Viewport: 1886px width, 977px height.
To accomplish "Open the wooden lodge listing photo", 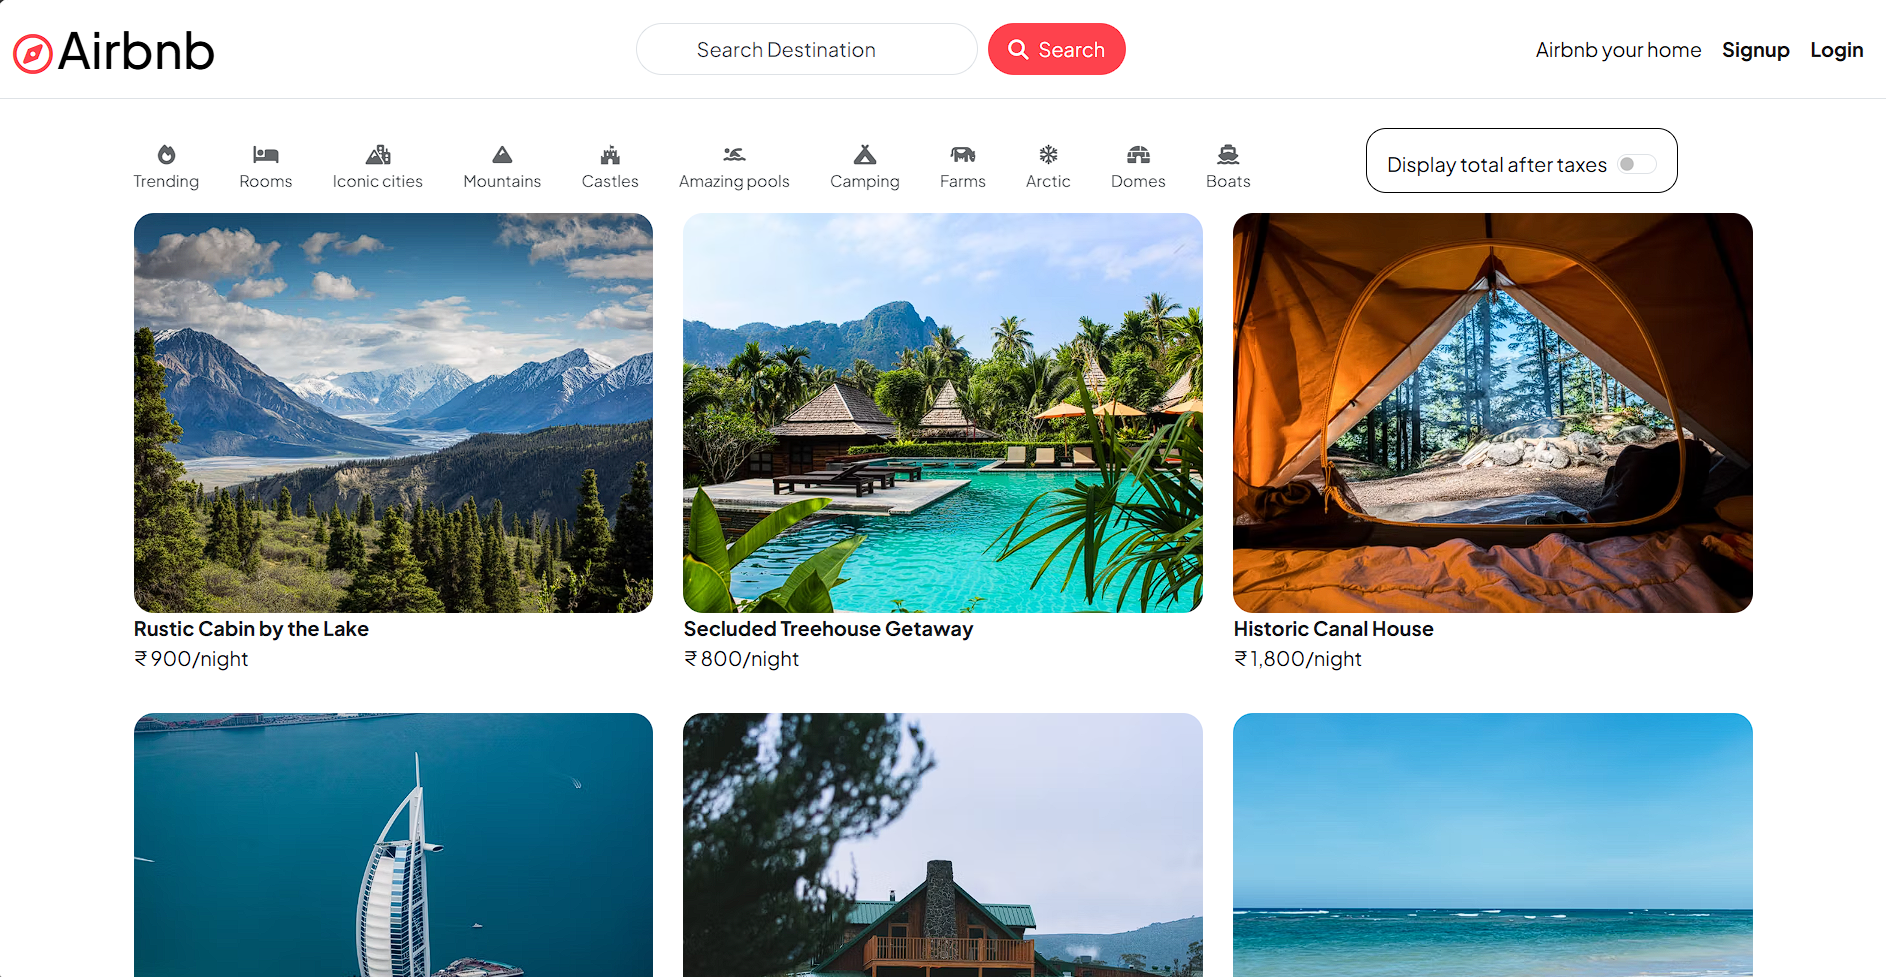I will (x=943, y=845).
